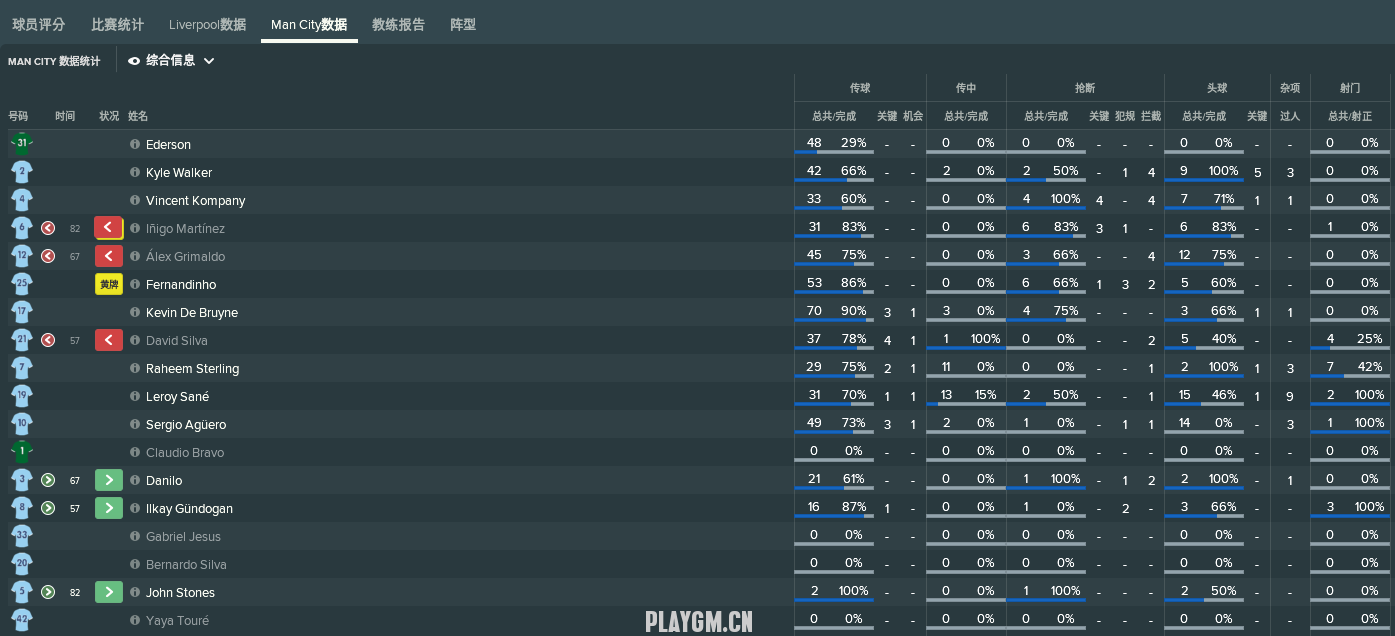Open the 综合信息 view dropdown
The width and height of the screenshot is (1395, 636).
[x=171, y=61]
